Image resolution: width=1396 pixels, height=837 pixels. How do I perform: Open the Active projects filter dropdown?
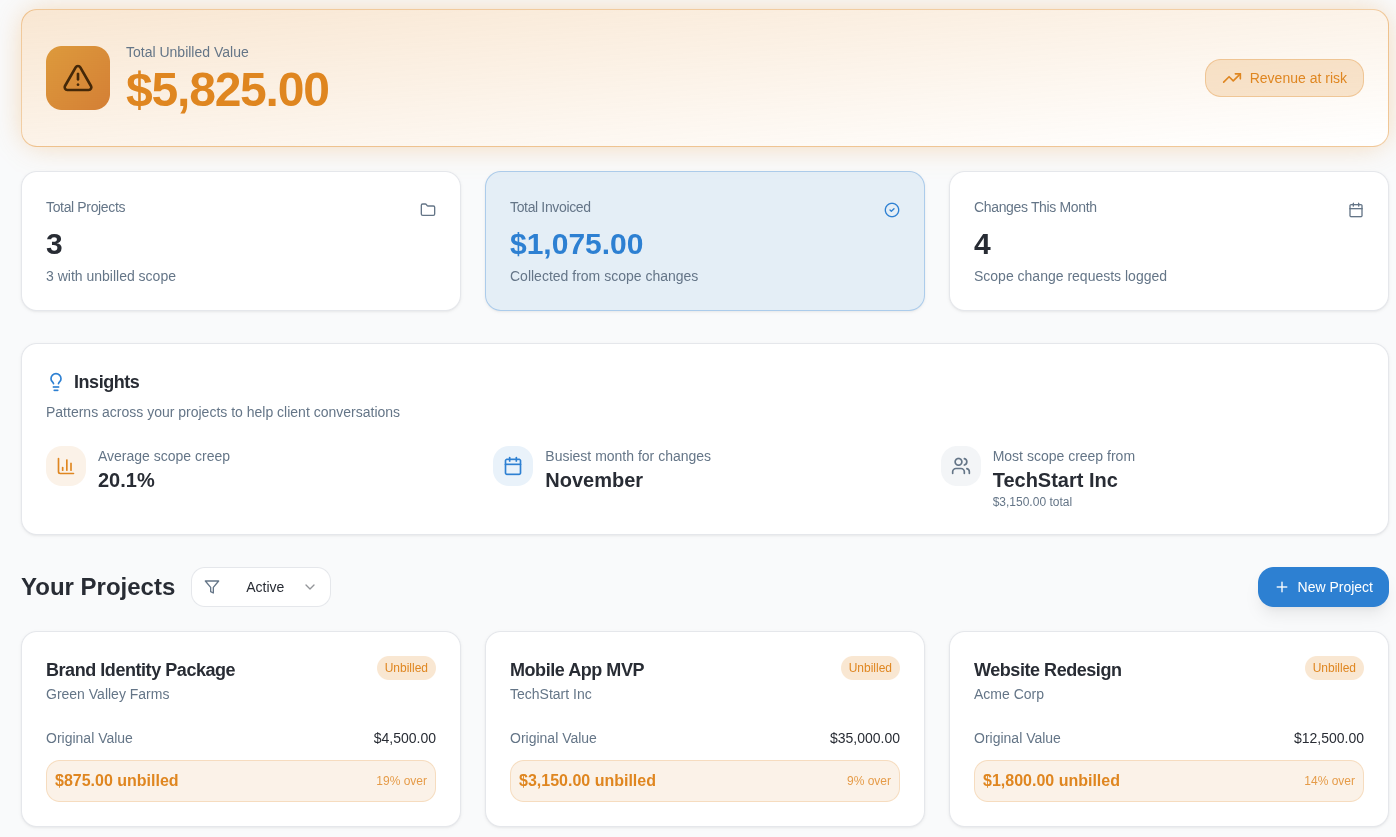pos(261,587)
